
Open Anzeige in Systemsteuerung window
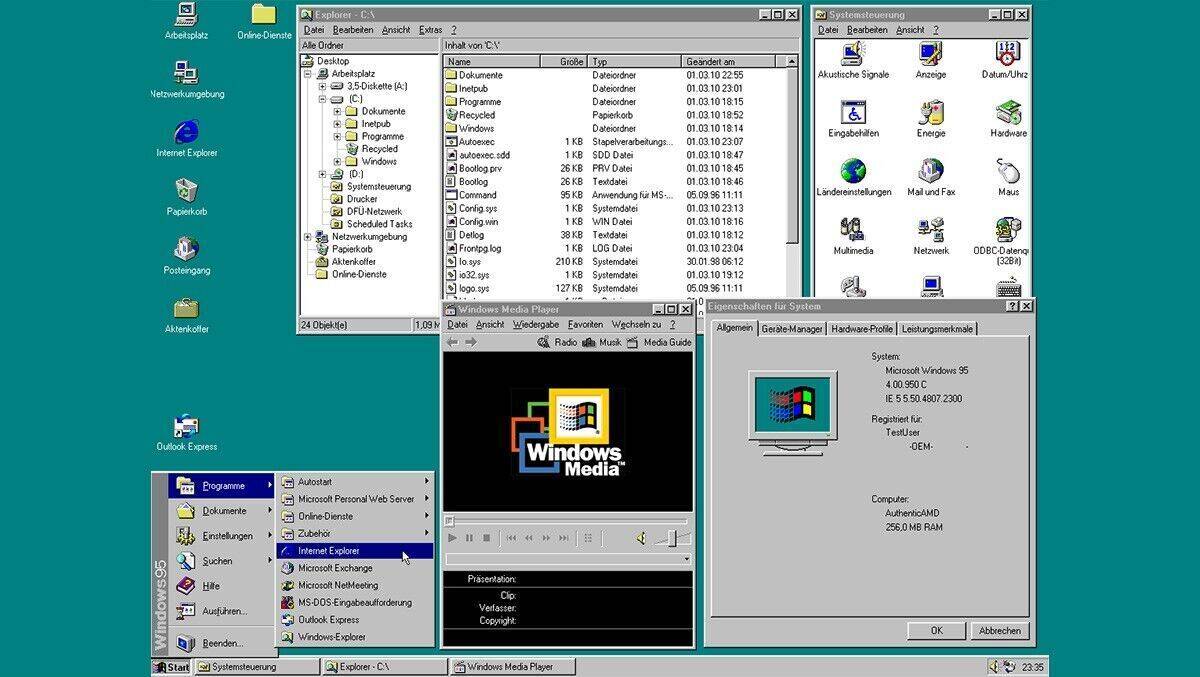pyautogui.click(x=931, y=61)
